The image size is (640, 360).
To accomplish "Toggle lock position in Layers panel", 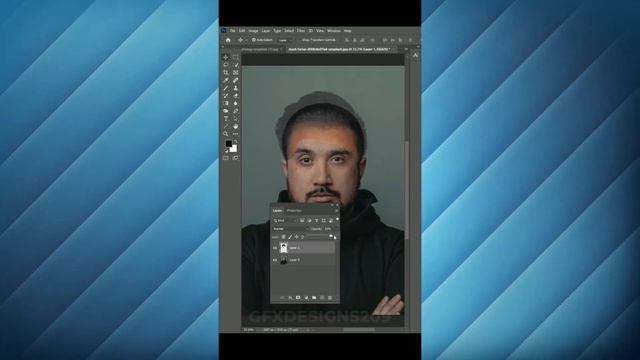I will (x=296, y=237).
